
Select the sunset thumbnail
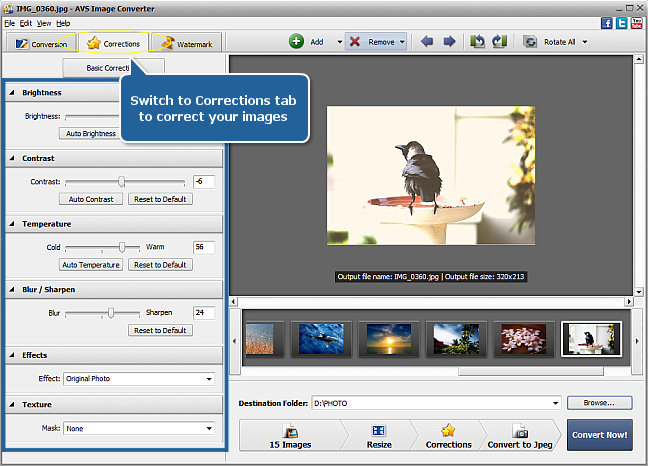pos(389,339)
